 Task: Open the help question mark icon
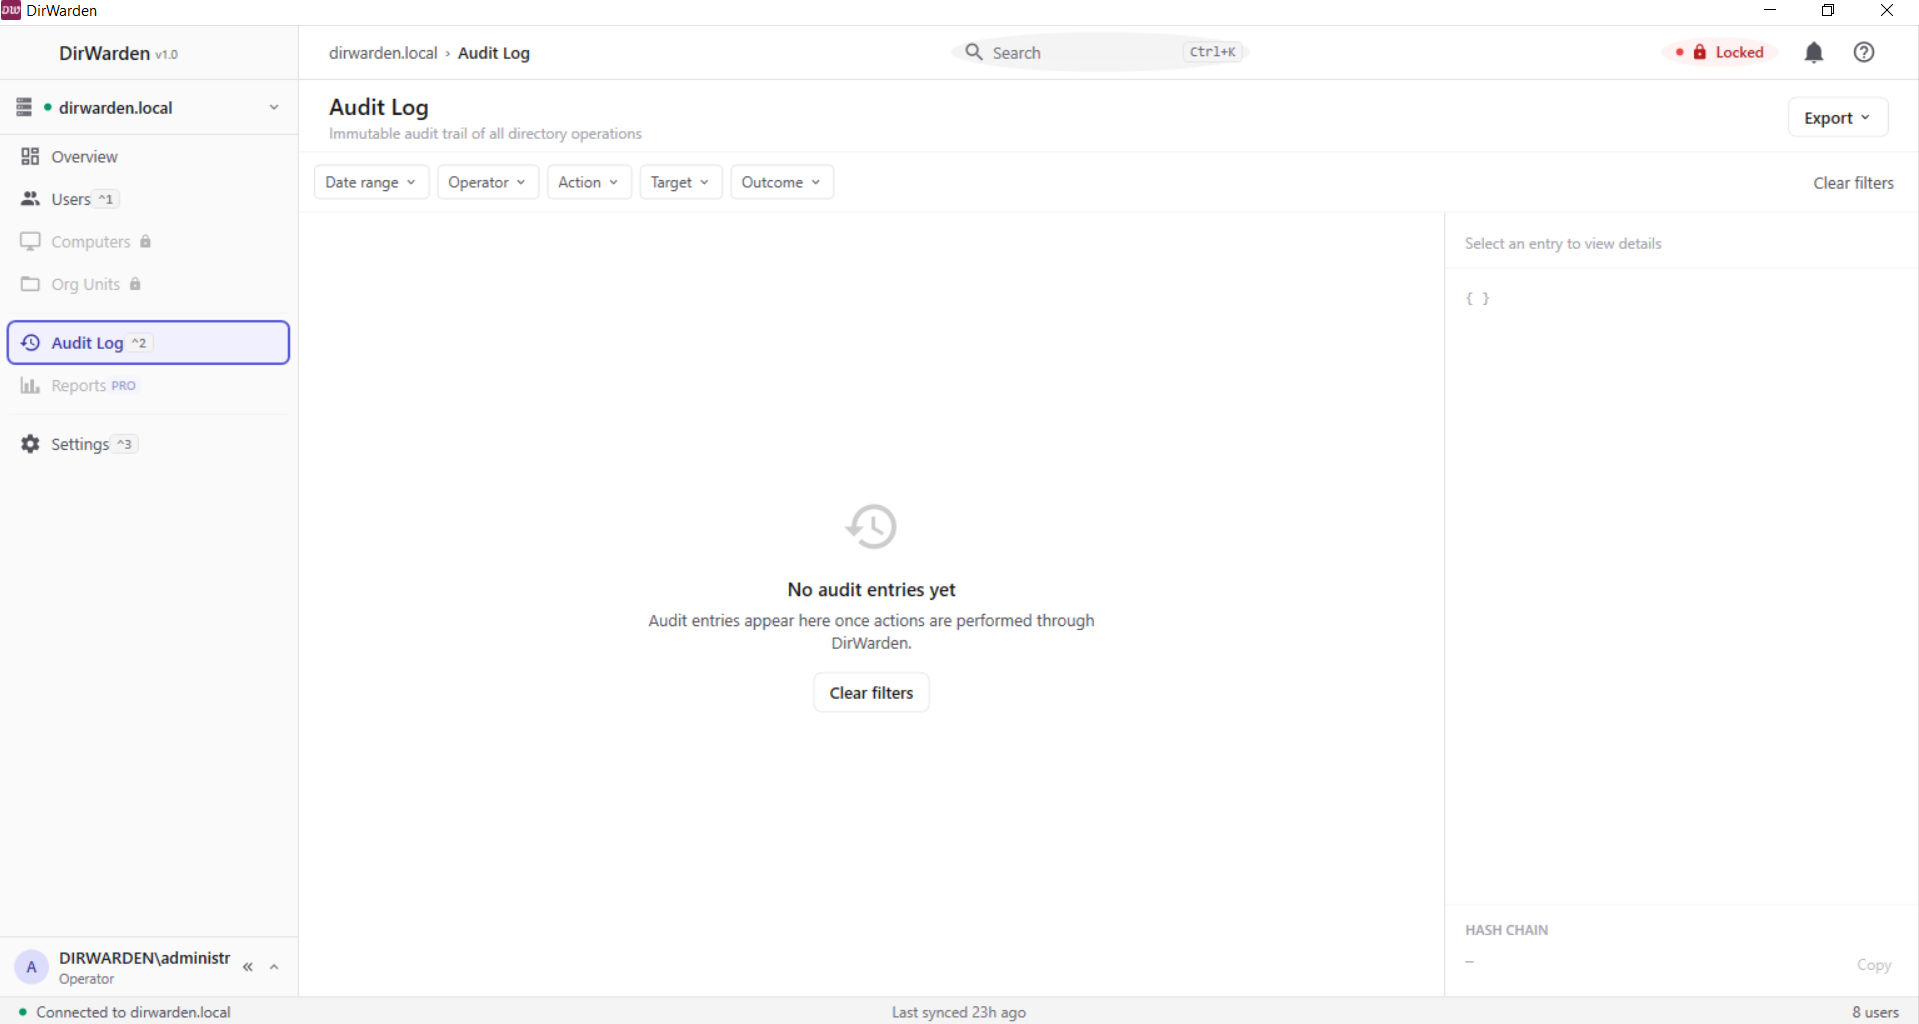(1864, 53)
